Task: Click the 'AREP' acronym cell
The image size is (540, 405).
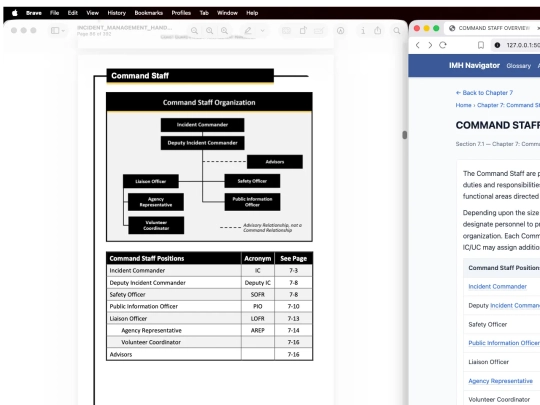Action: click(x=258, y=330)
